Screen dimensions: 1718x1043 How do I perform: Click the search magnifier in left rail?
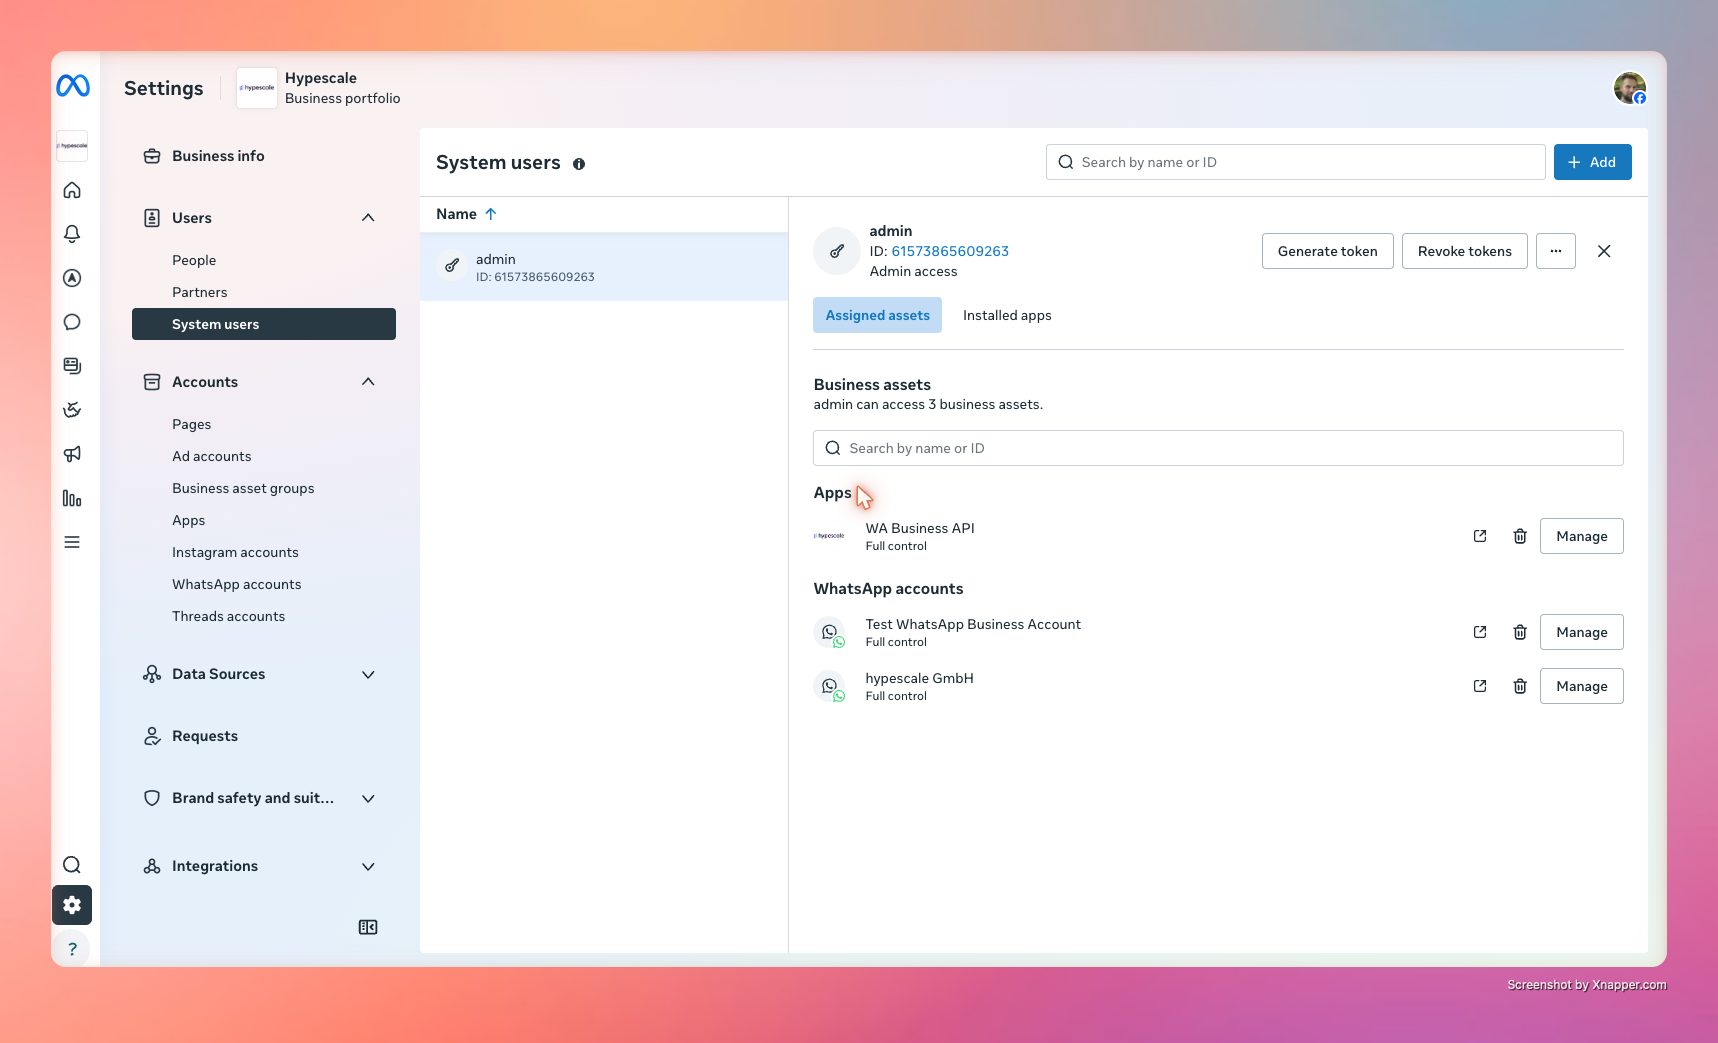pos(72,865)
